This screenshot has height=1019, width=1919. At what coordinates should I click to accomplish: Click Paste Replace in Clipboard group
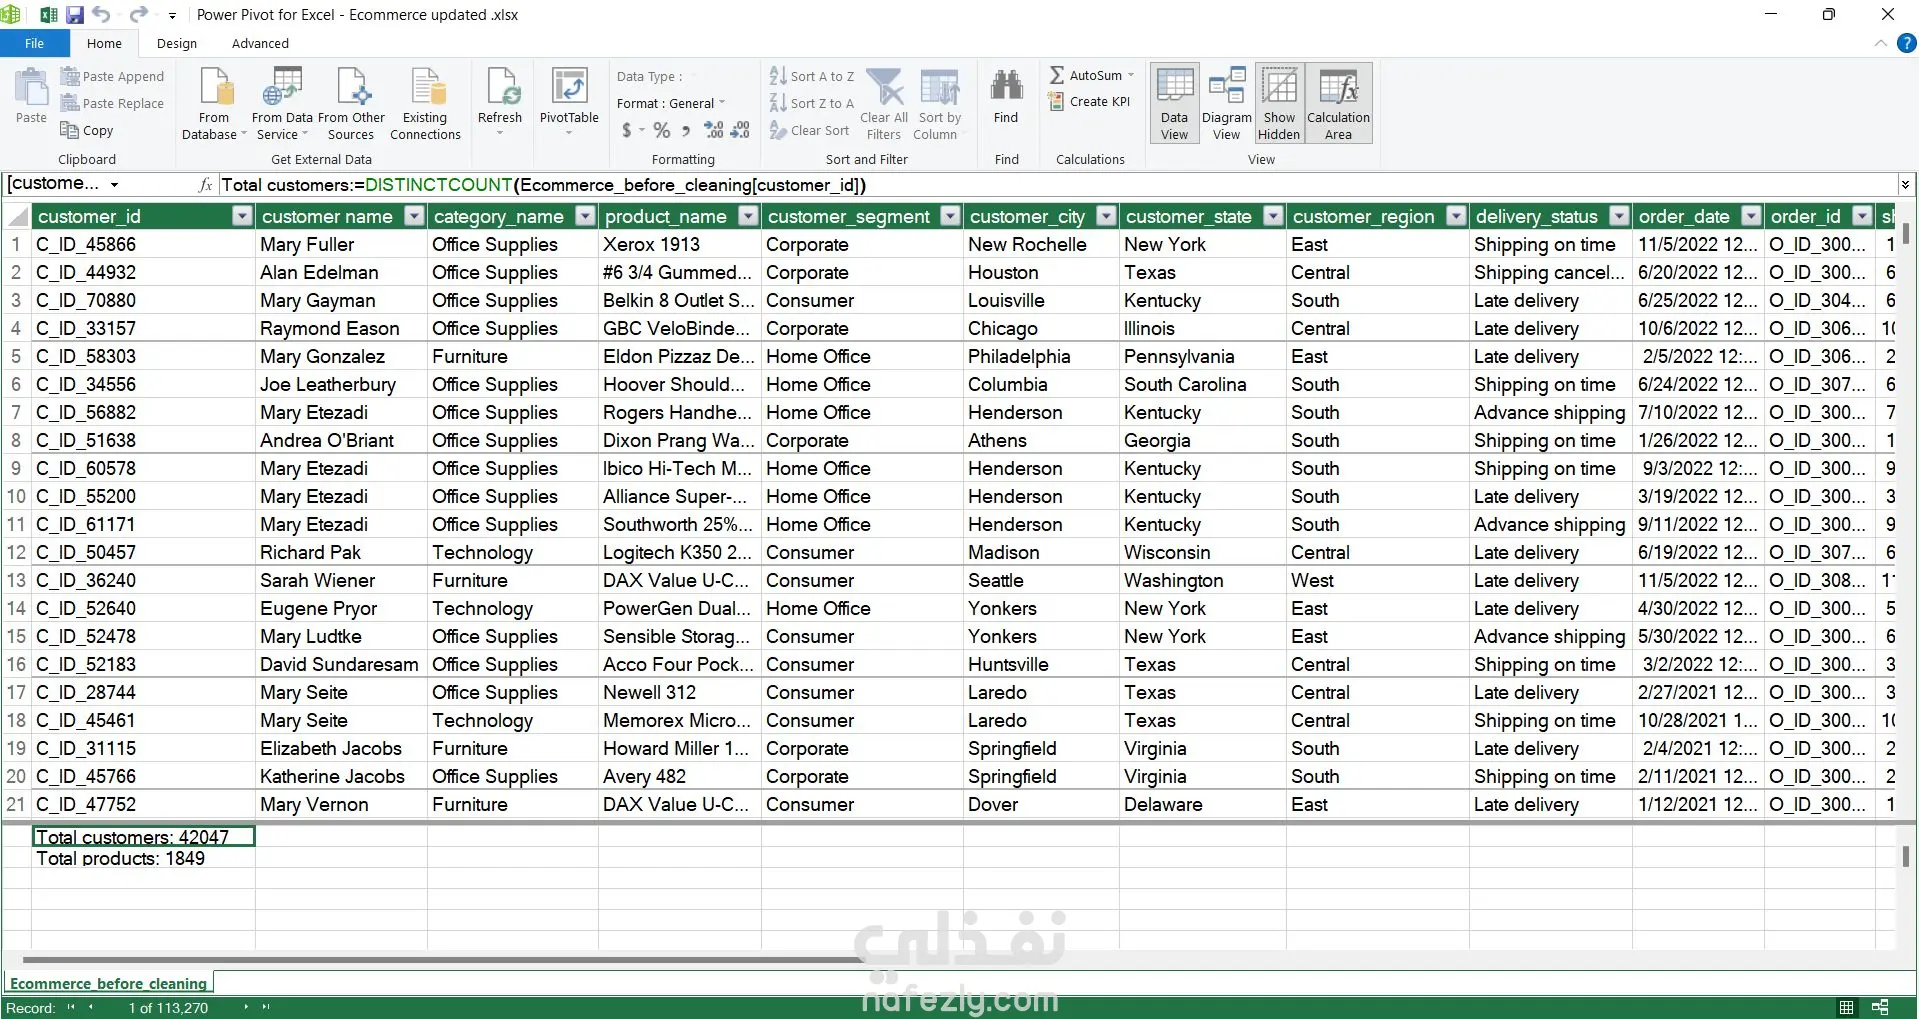coord(112,103)
